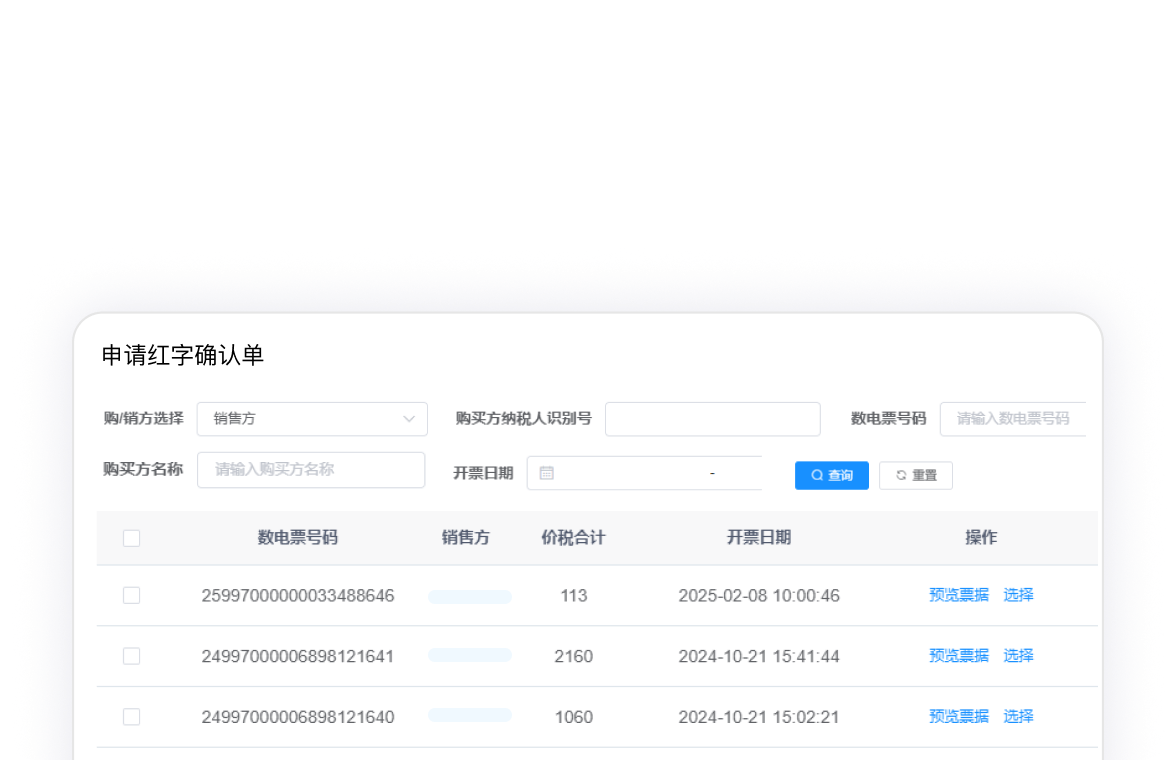The height and width of the screenshot is (760, 1176).
Task: Click the 申请红字确认单 title
Action: pos(182,355)
